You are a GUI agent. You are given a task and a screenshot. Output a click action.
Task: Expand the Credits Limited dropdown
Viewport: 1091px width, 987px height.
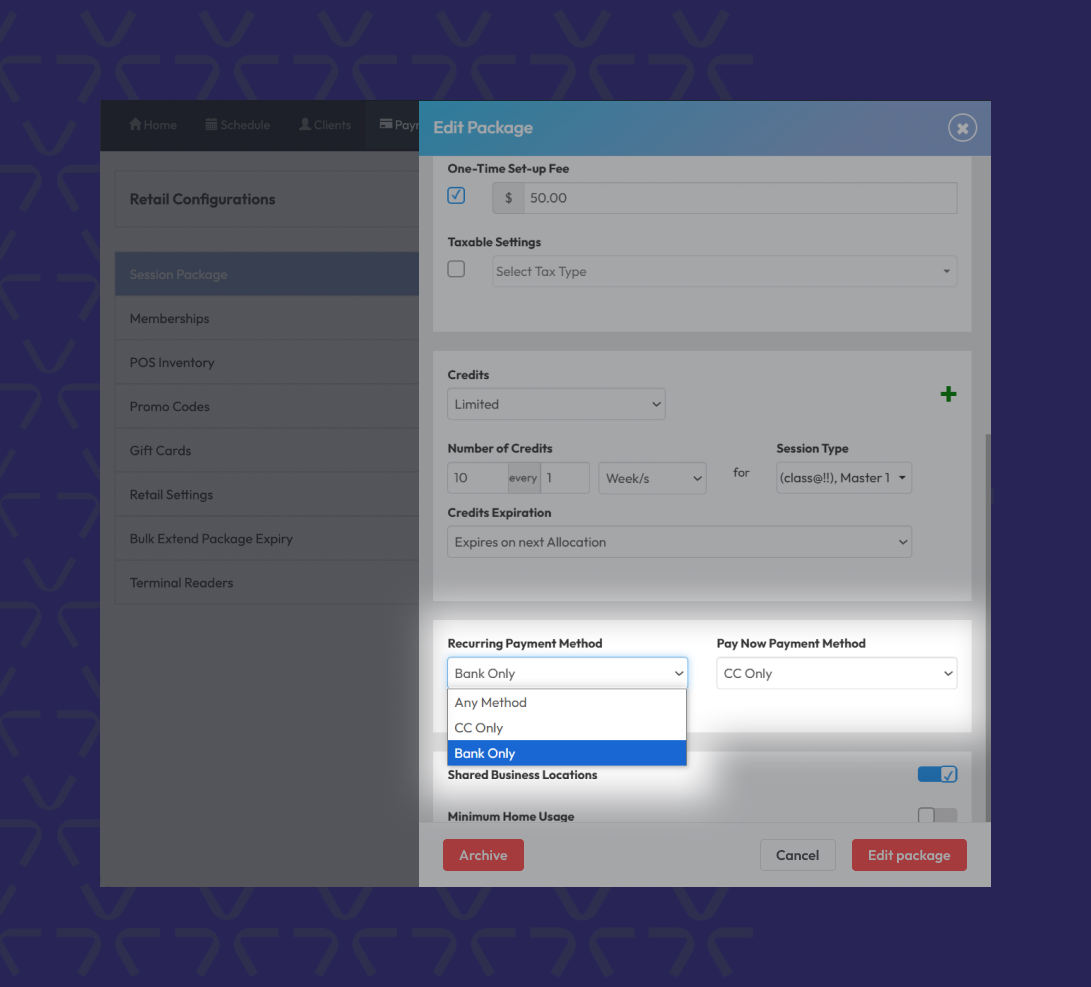[556, 404]
